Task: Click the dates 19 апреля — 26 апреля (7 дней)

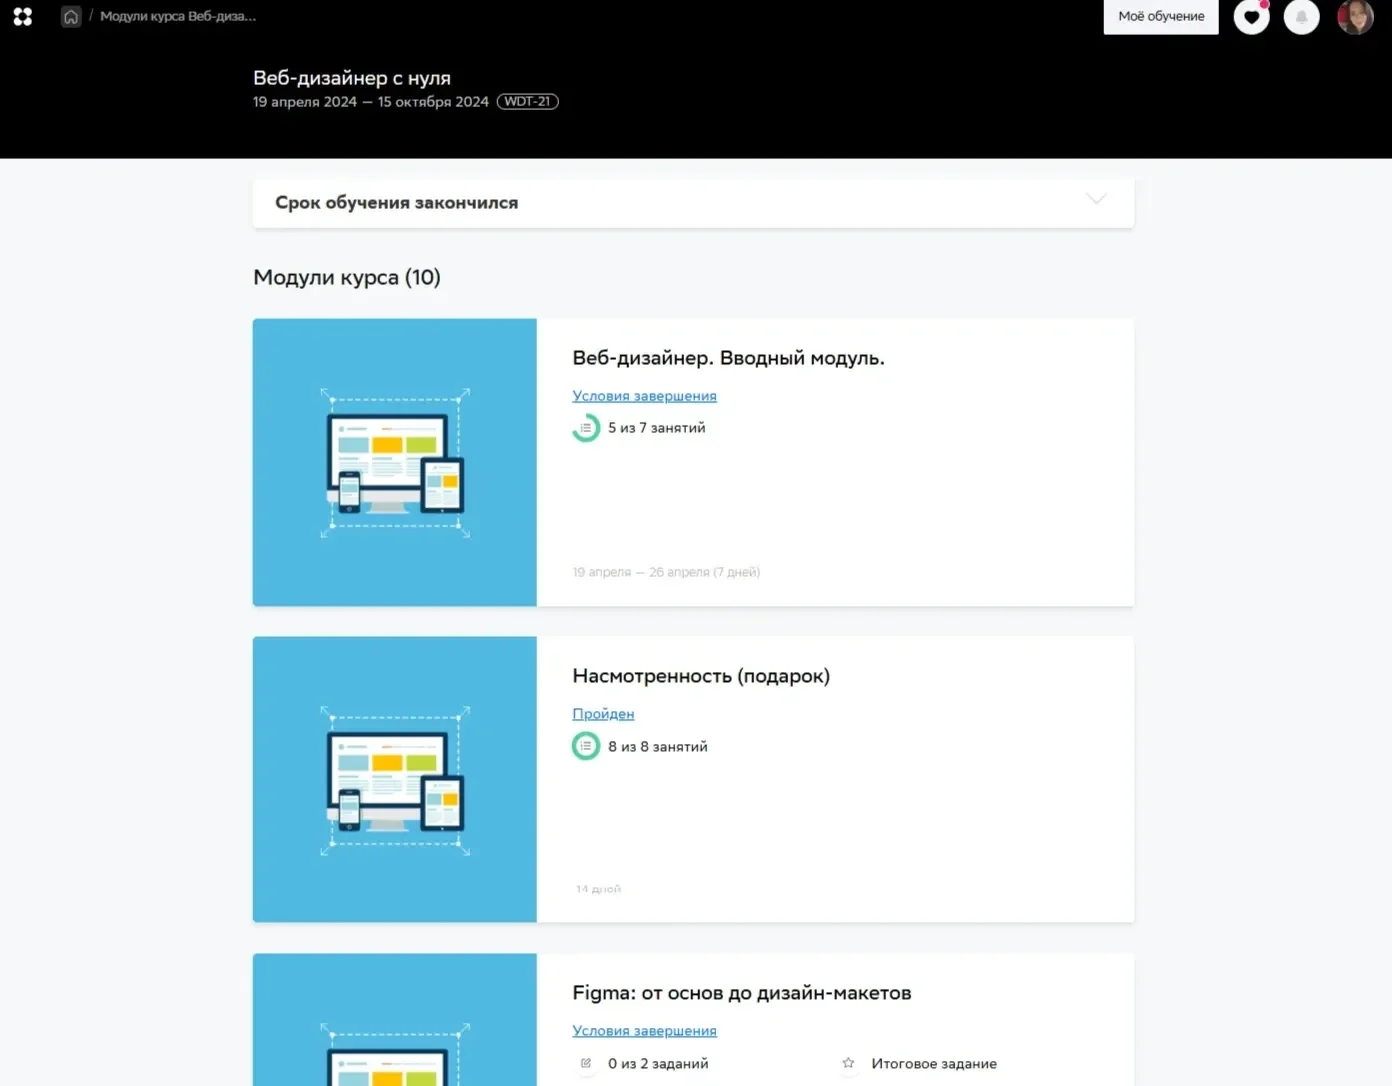Action: click(666, 572)
